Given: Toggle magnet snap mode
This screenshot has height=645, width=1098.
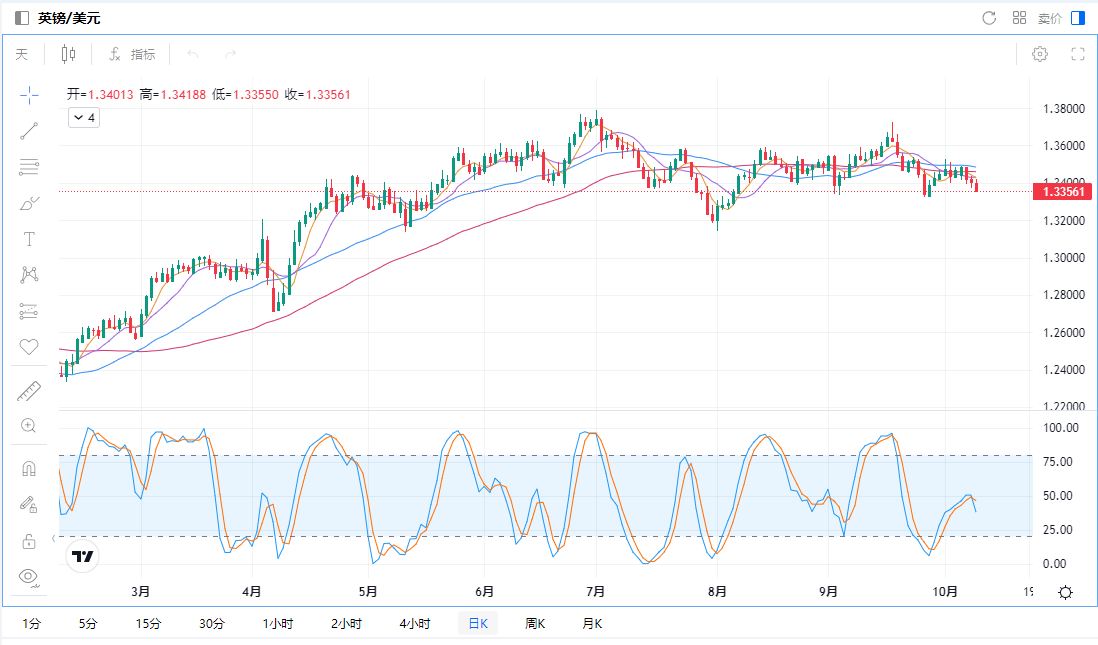Looking at the screenshot, I should [29, 469].
